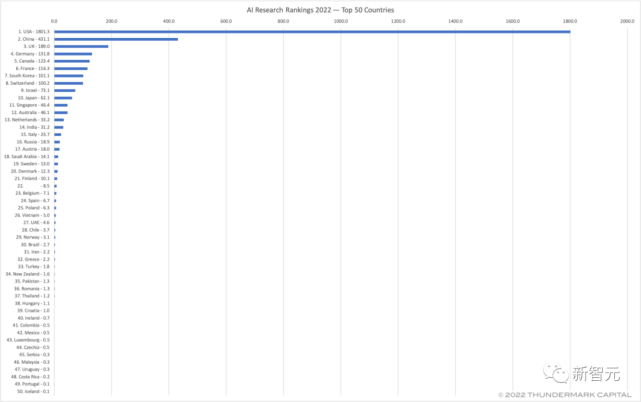Click the USA bar in the chart
The width and height of the screenshot is (641, 402).
pos(312,32)
